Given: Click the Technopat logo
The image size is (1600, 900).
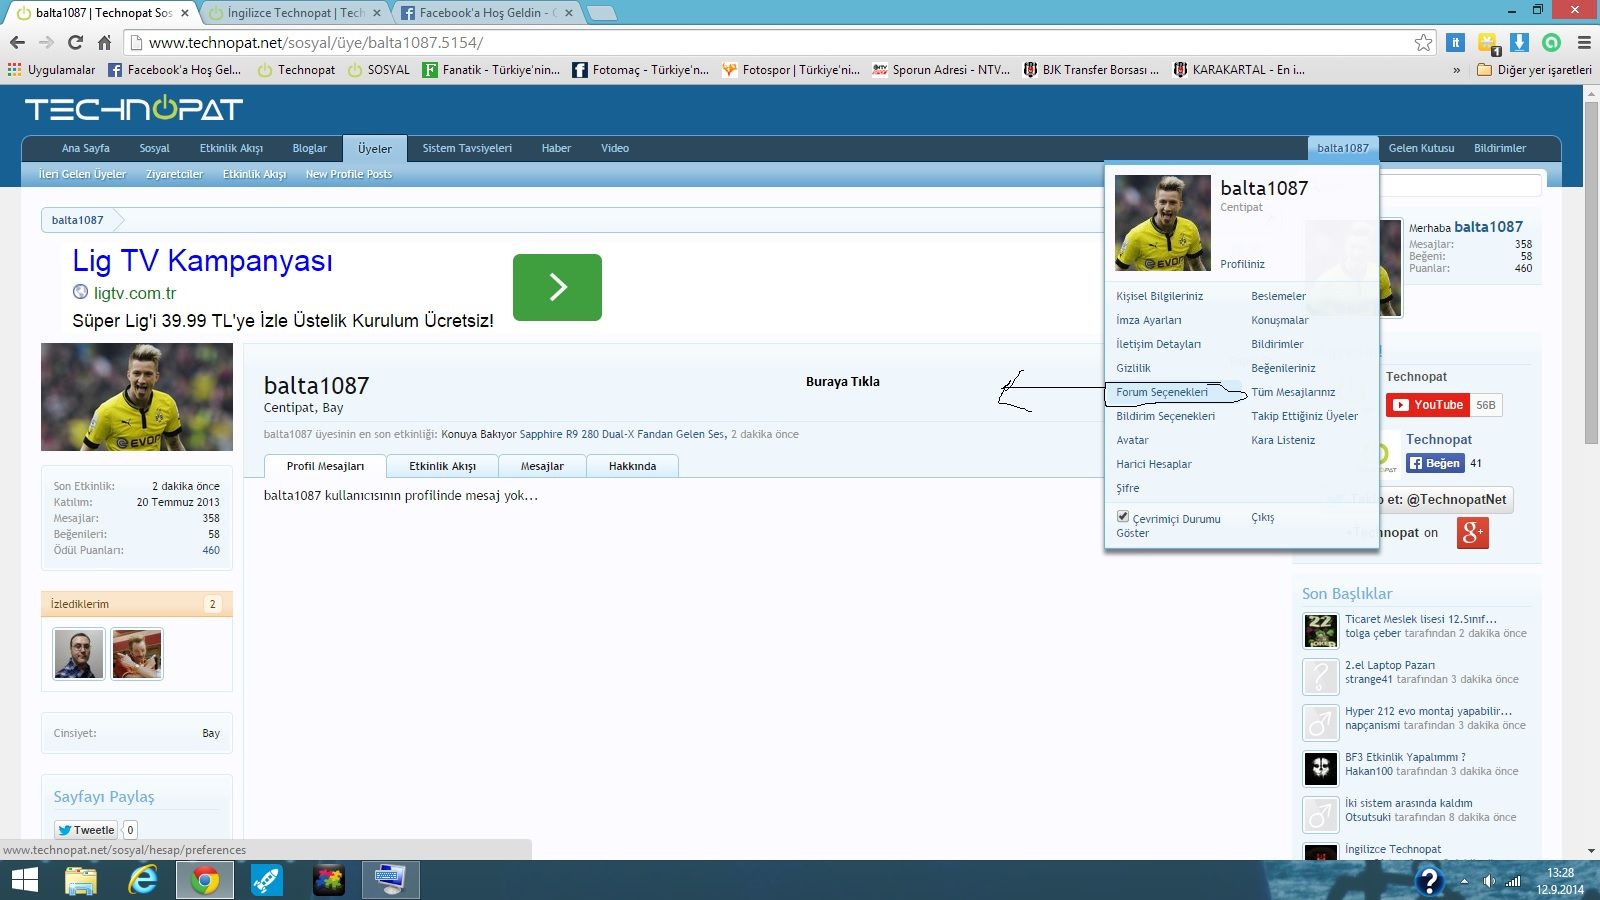Looking at the screenshot, I should 134,108.
